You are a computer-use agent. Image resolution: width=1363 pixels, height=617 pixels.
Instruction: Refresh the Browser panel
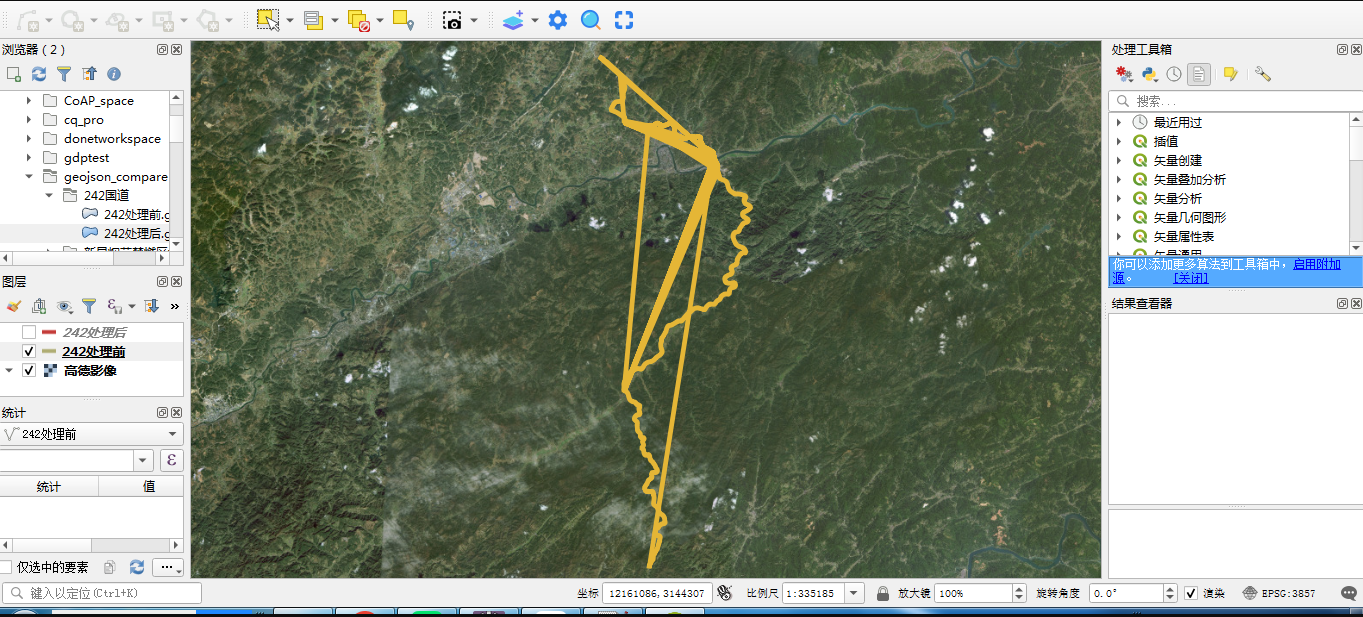coord(39,74)
